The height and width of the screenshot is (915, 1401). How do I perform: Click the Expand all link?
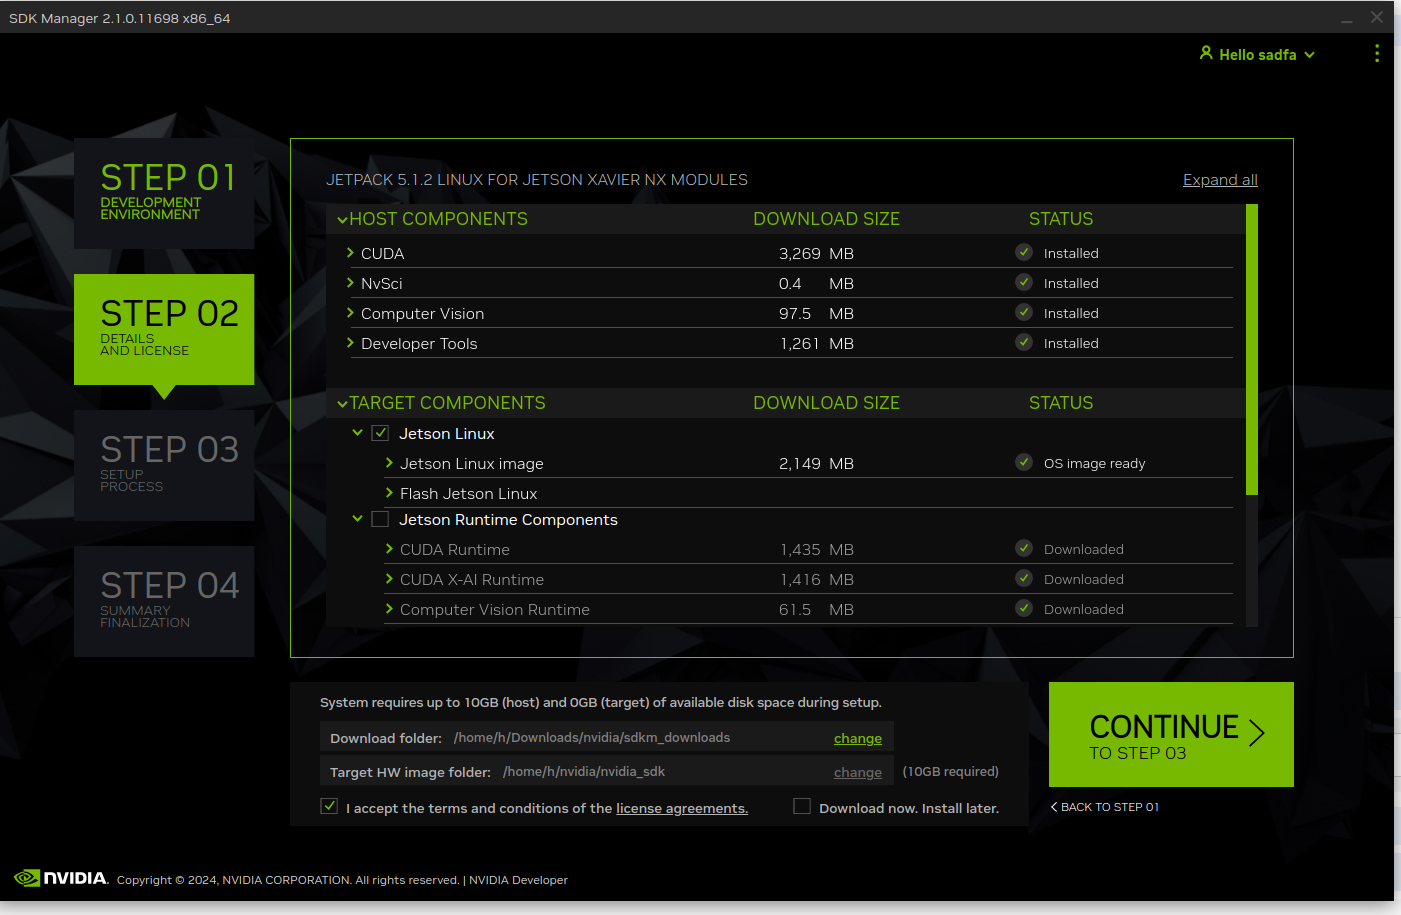pos(1220,180)
